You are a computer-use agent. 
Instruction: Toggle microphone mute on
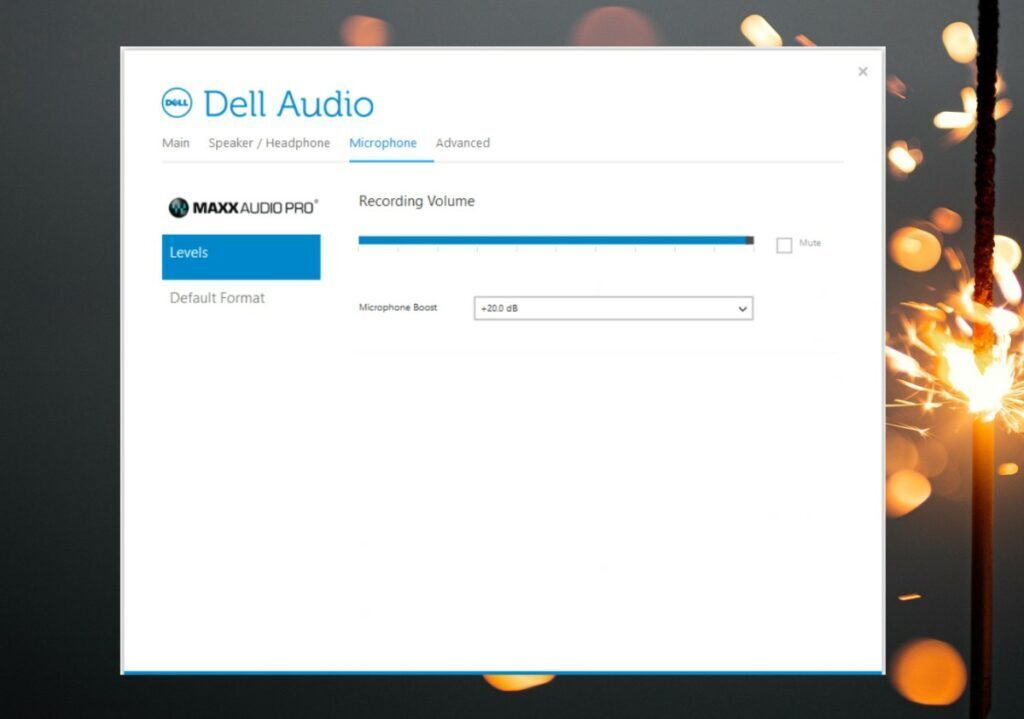[x=784, y=243]
